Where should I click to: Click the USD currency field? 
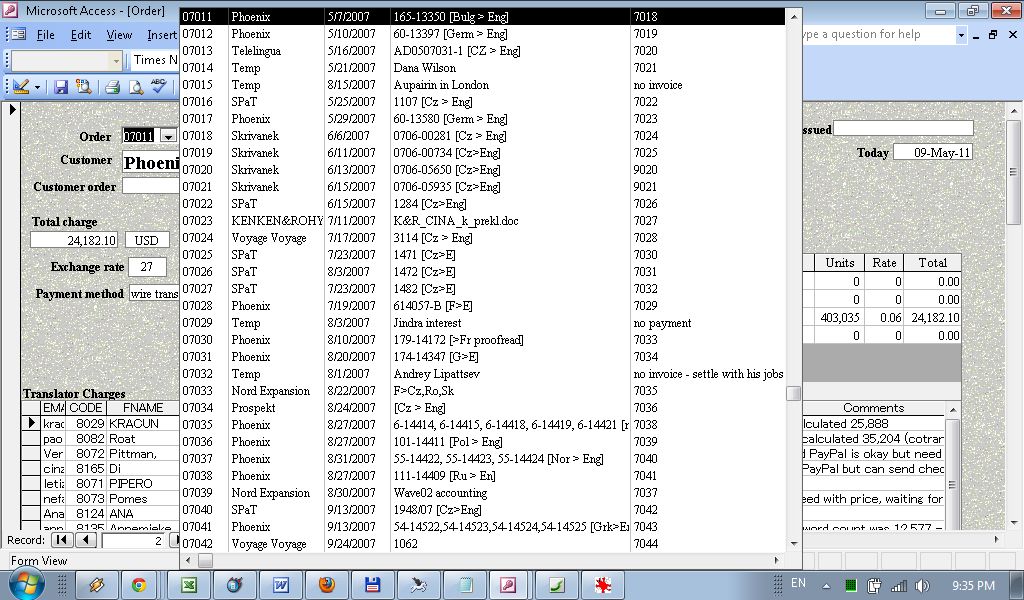pyautogui.click(x=147, y=240)
